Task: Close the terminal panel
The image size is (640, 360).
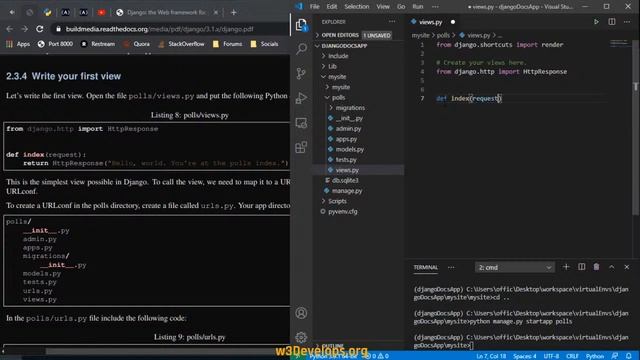Action: pyautogui.click(x=627, y=267)
